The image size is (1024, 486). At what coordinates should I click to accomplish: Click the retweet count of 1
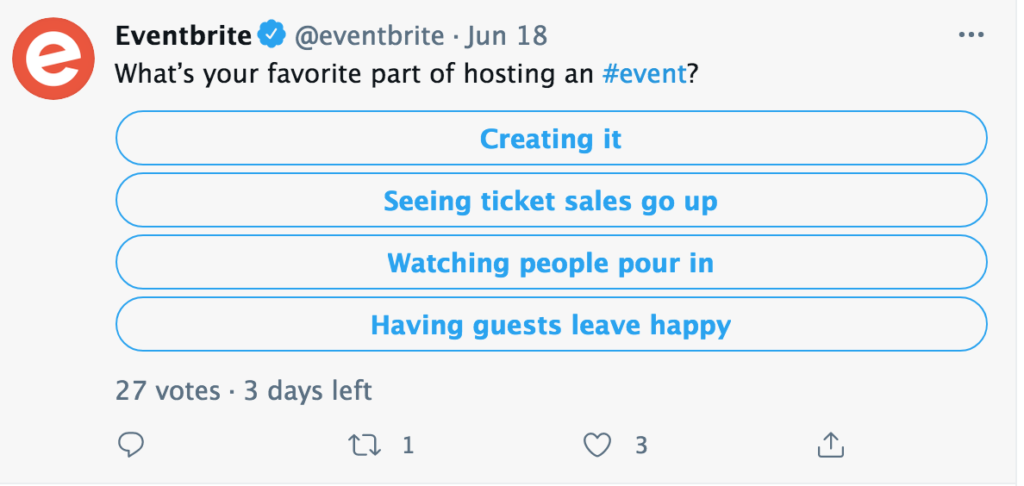coord(408,445)
